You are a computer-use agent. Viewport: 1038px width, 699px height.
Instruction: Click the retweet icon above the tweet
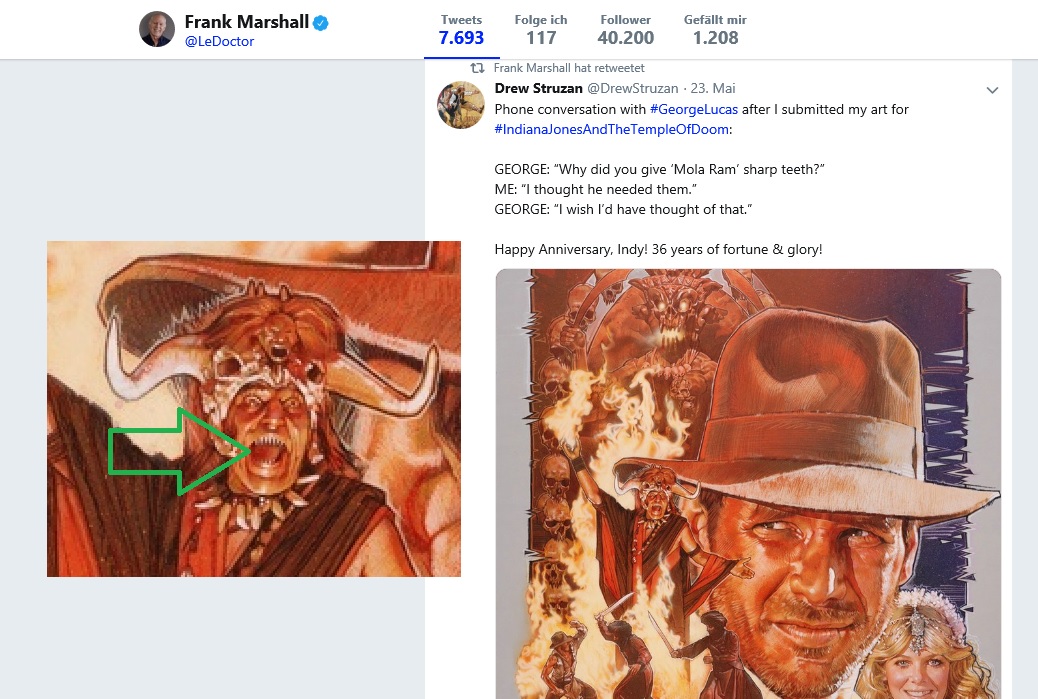pos(478,68)
